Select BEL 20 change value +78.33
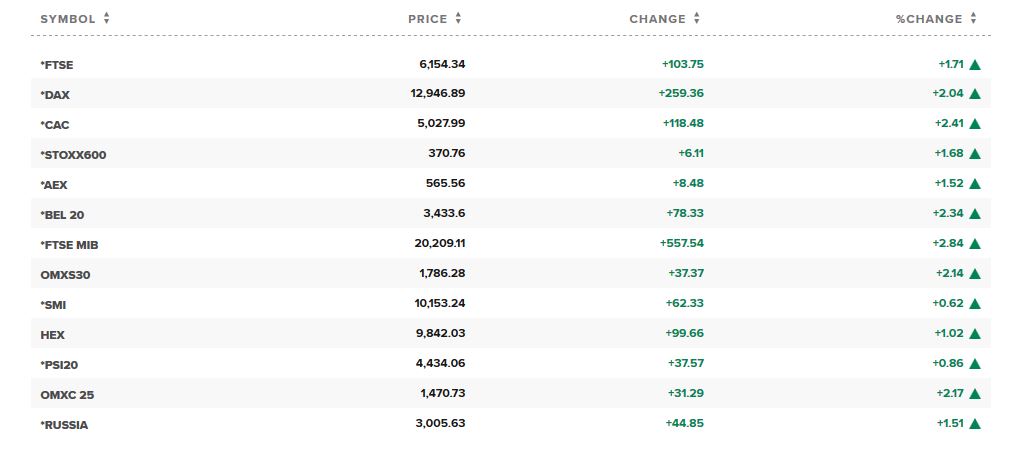Screen dimensions: 1014x474 685,213
